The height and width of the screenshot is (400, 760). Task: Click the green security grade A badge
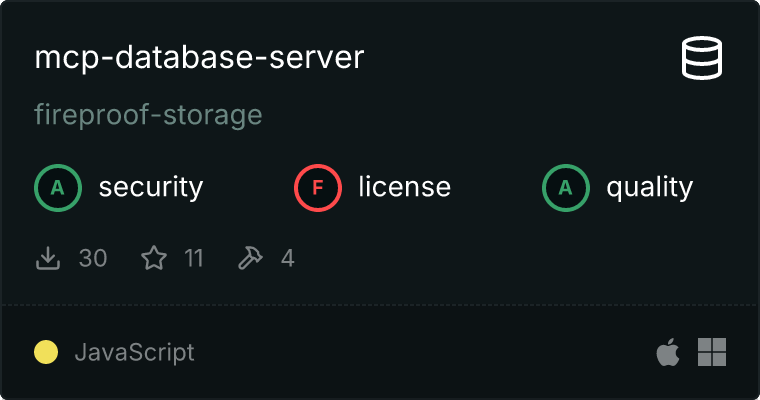[x=58, y=187]
